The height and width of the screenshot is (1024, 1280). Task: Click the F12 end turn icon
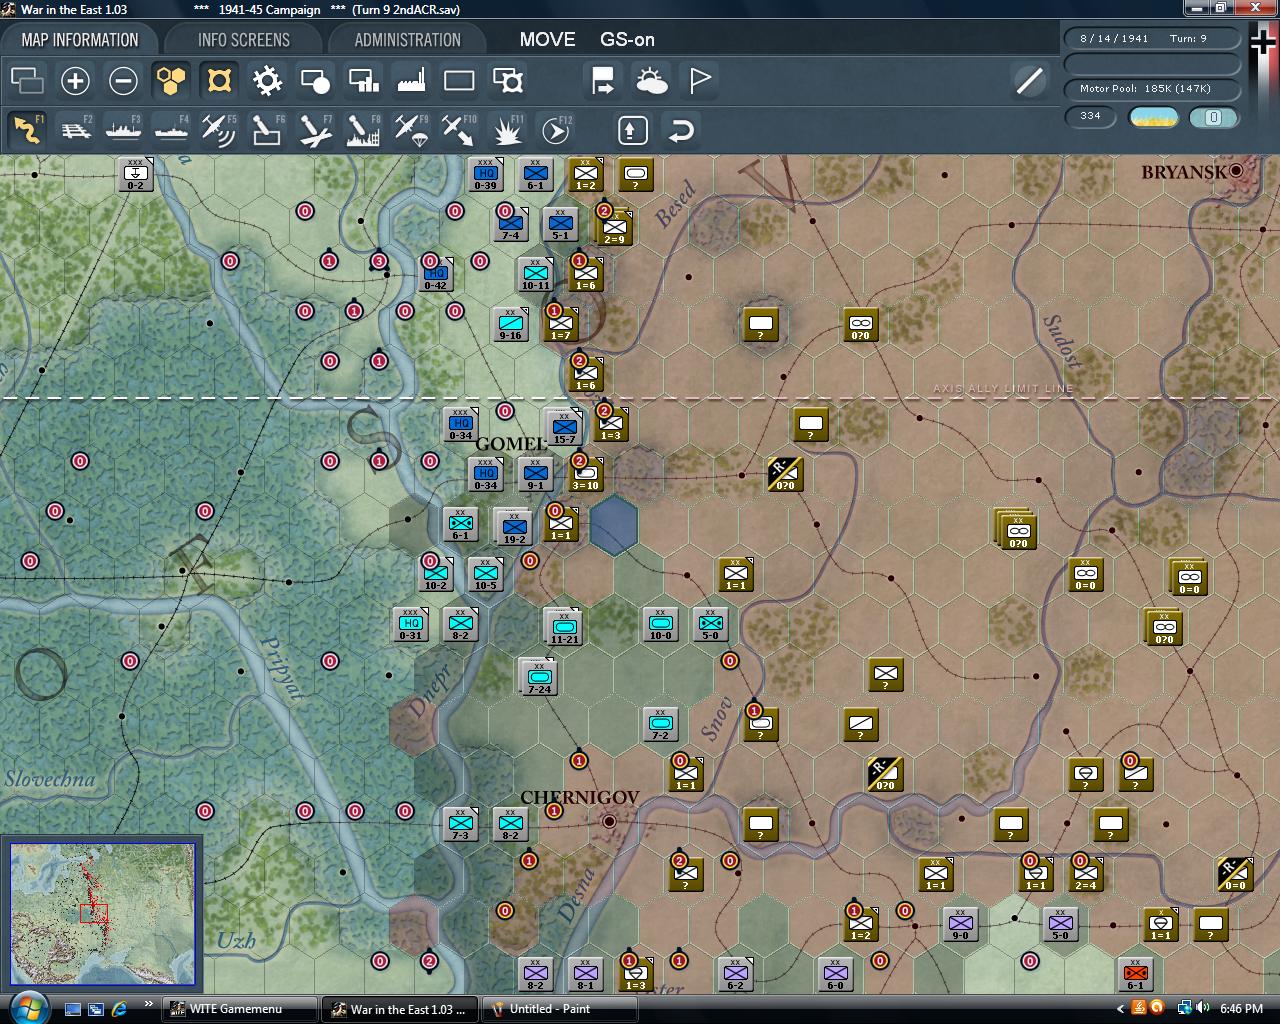(556, 129)
